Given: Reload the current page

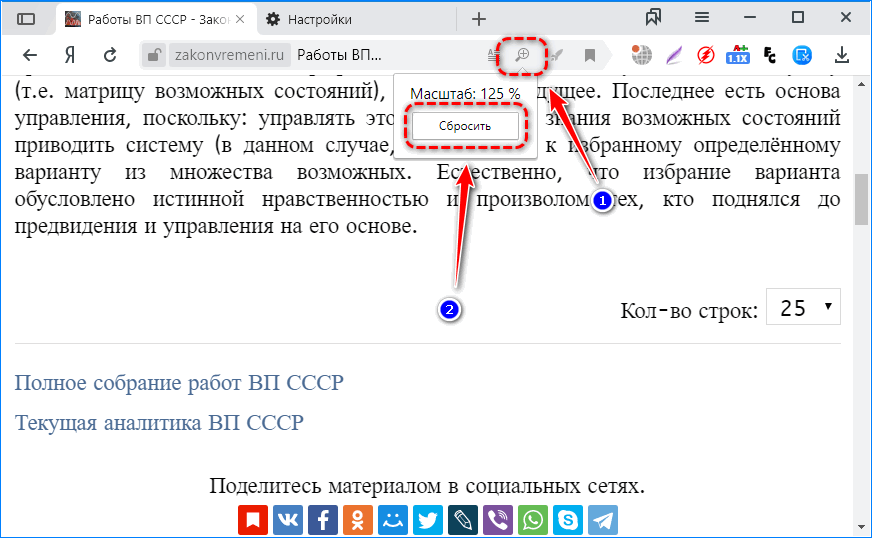Looking at the screenshot, I should [x=110, y=55].
